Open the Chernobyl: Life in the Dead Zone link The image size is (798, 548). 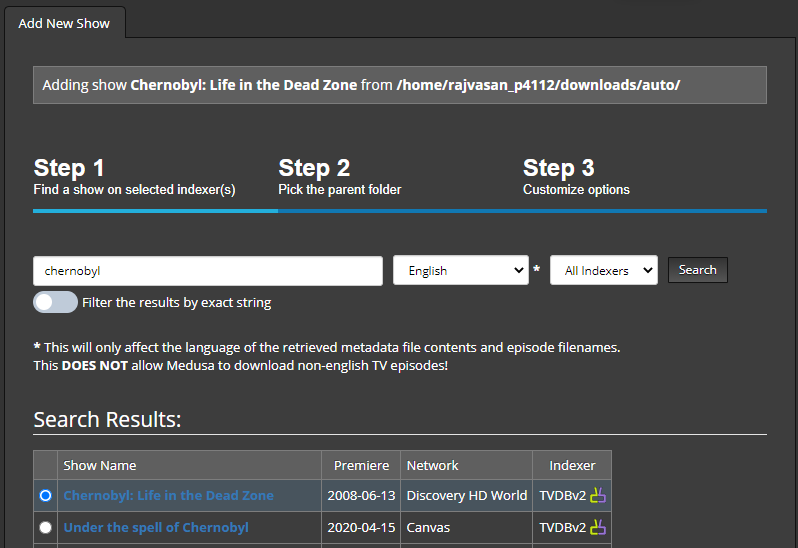[x=168, y=495]
